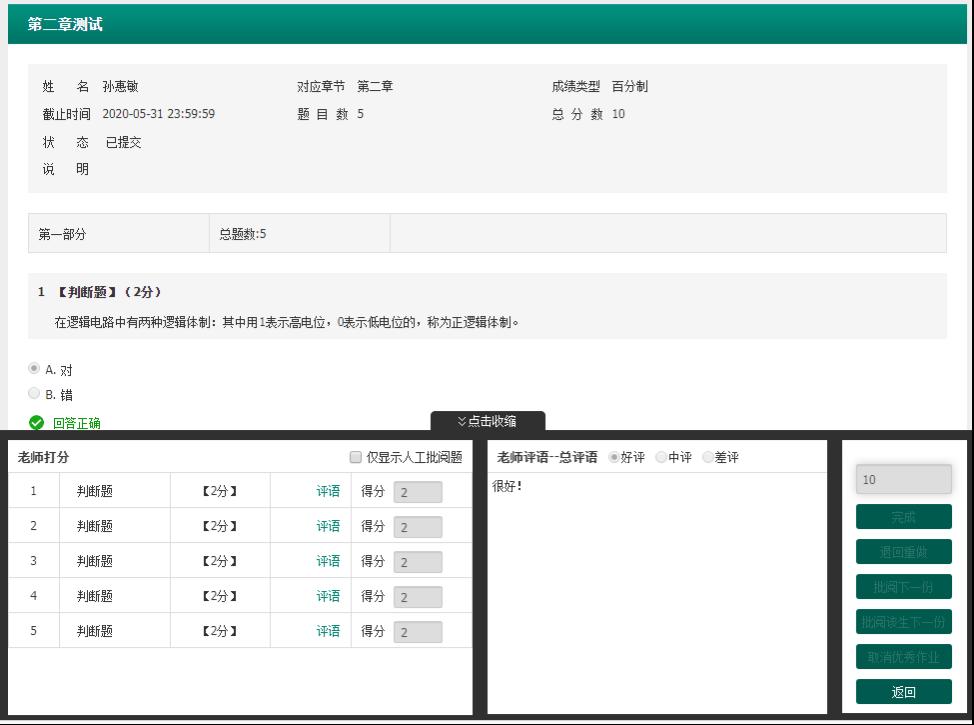Open 评语 link for question 1

coord(328,491)
